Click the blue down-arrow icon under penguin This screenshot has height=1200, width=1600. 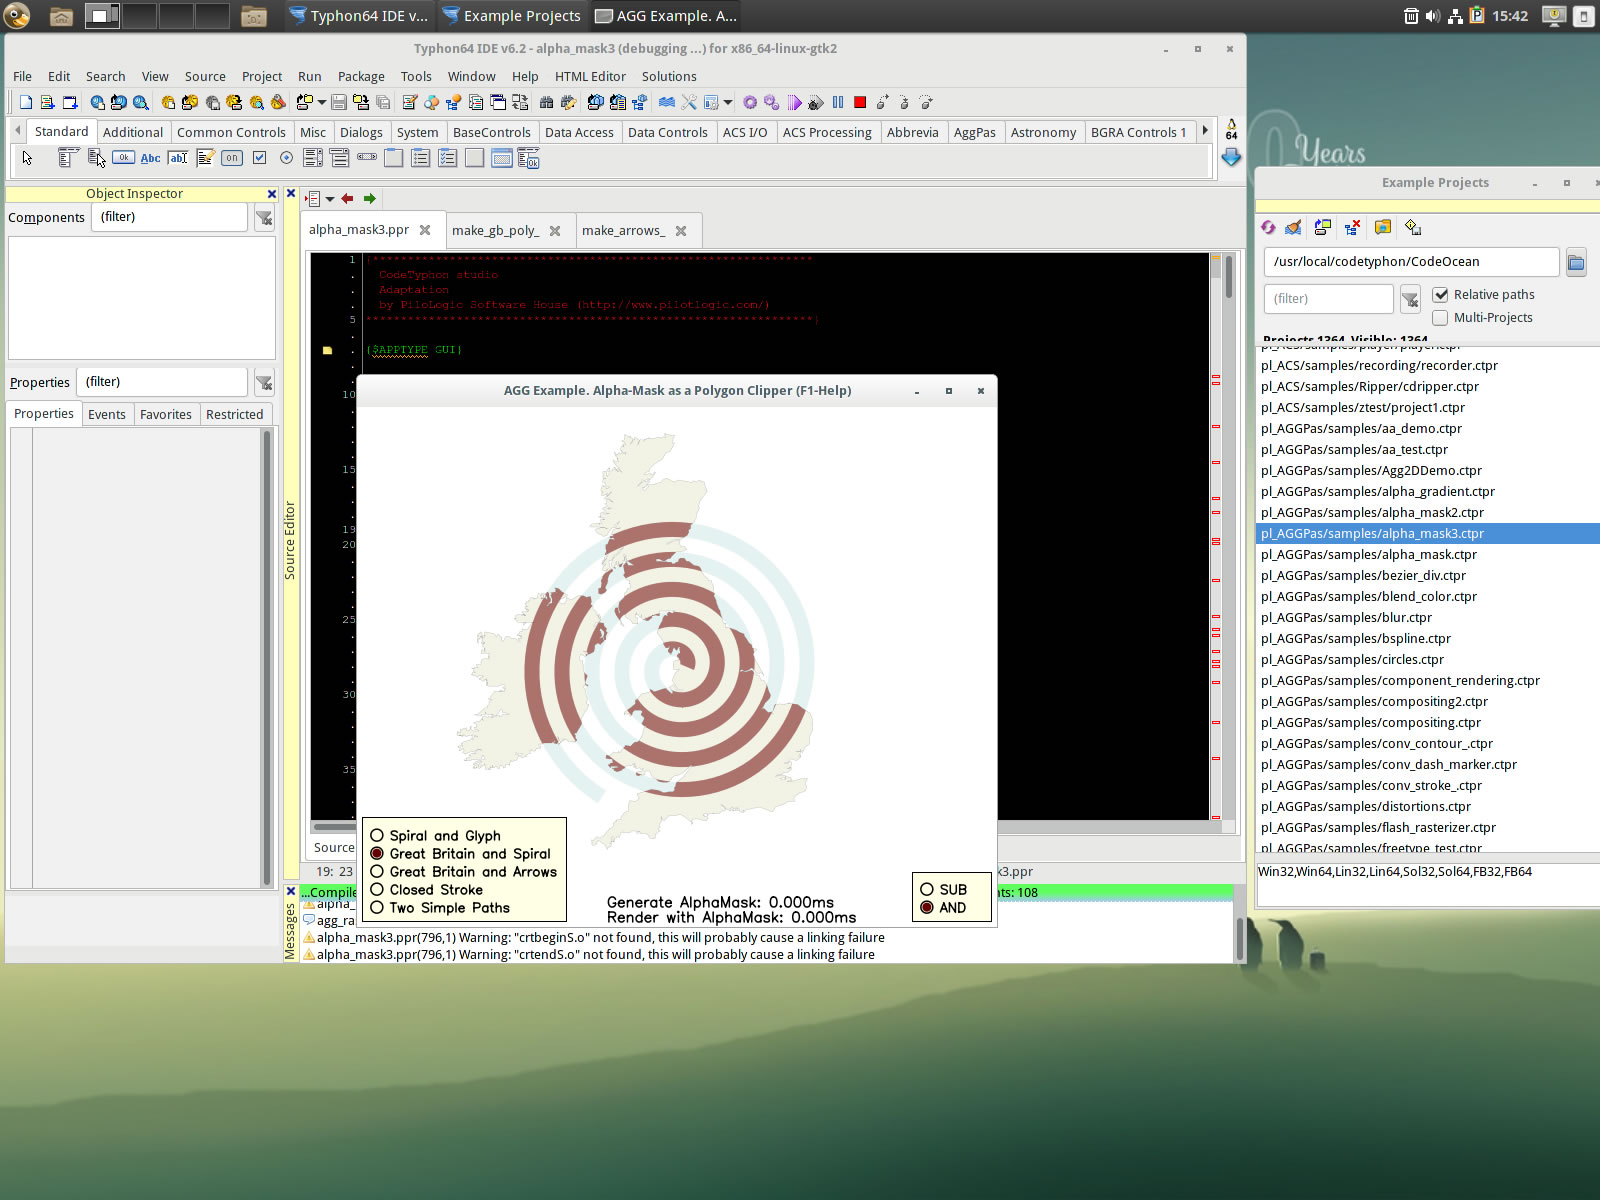[1231, 157]
